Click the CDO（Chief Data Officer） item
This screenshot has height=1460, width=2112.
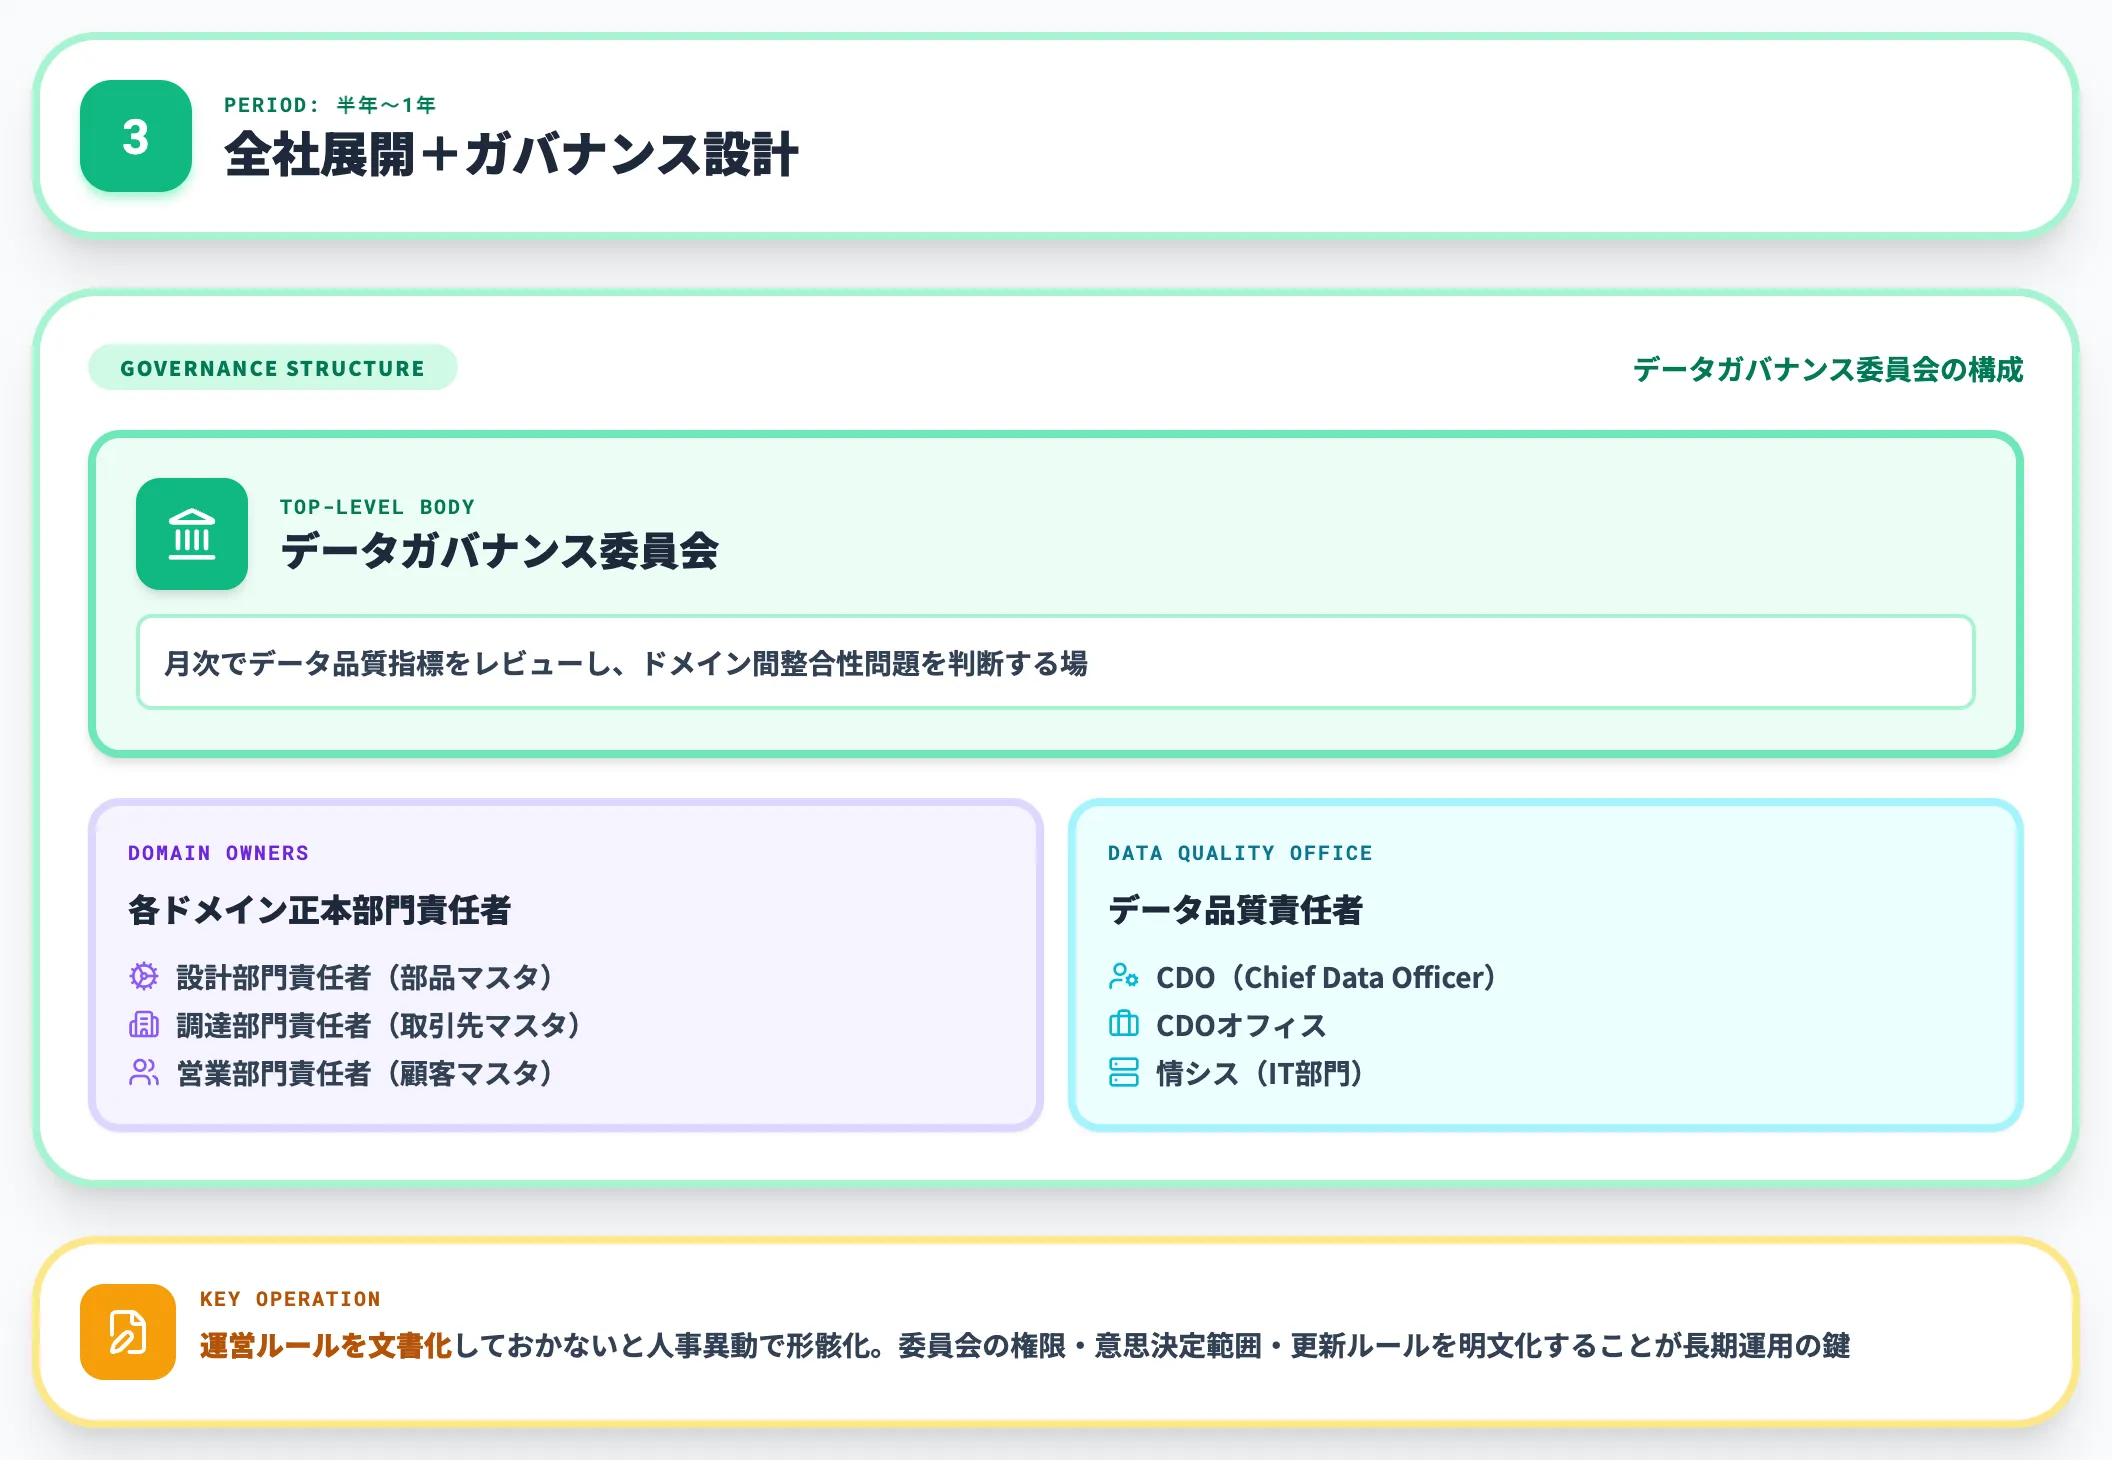(x=1326, y=977)
